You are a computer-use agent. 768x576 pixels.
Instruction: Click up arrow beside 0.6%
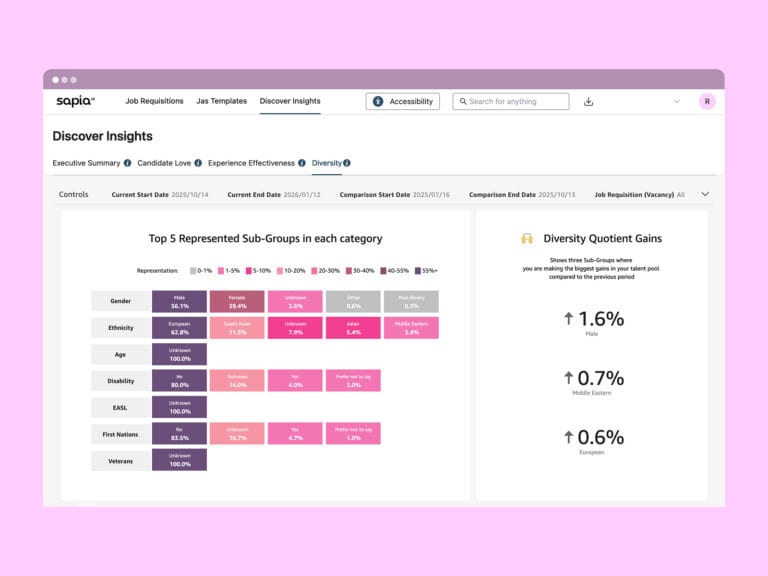point(568,437)
